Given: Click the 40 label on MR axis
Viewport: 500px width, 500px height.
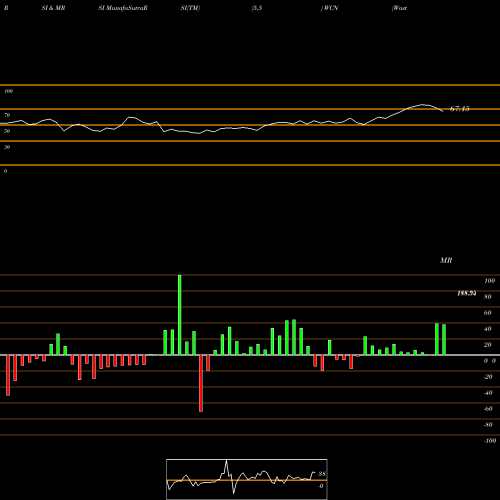Looking at the screenshot, I should 487,329.
